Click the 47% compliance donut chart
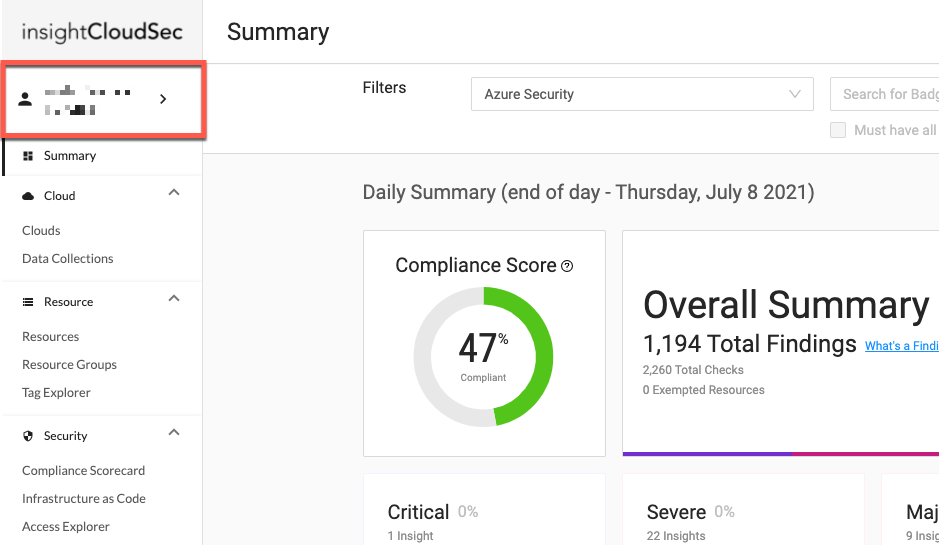This screenshot has width=939, height=545. (x=483, y=357)
